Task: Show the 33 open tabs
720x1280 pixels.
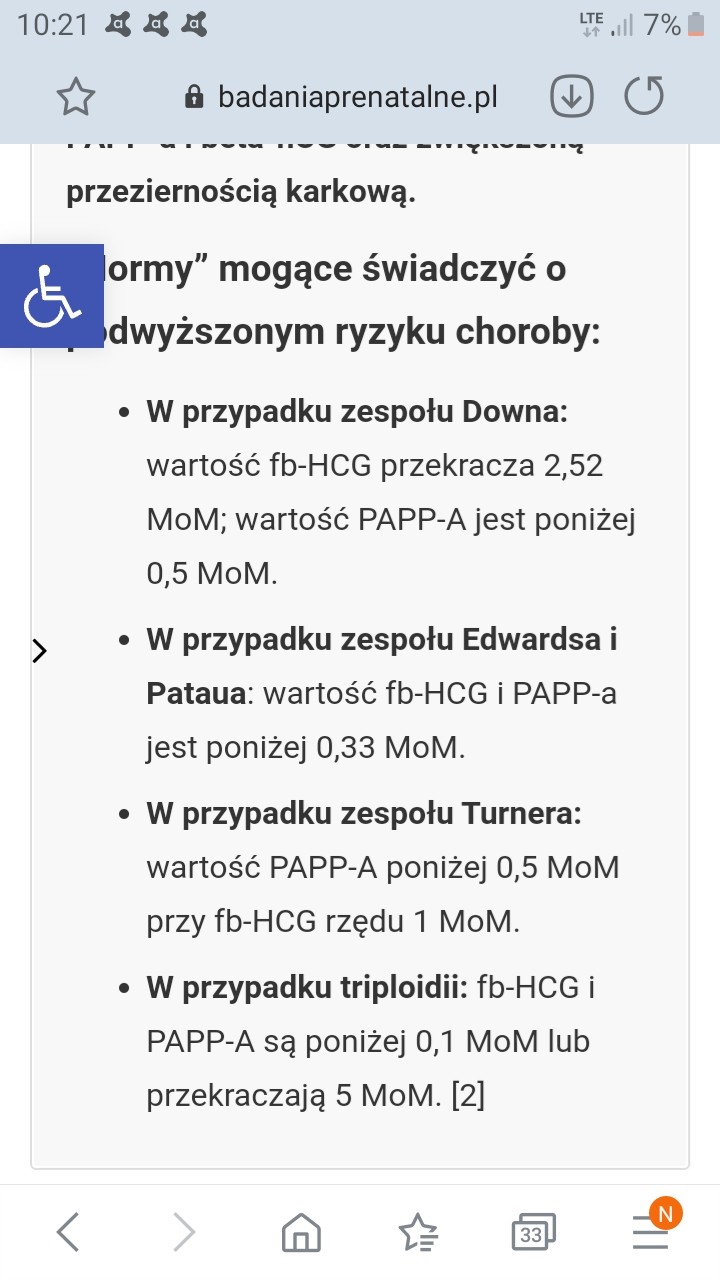Action: [533, 1233]
